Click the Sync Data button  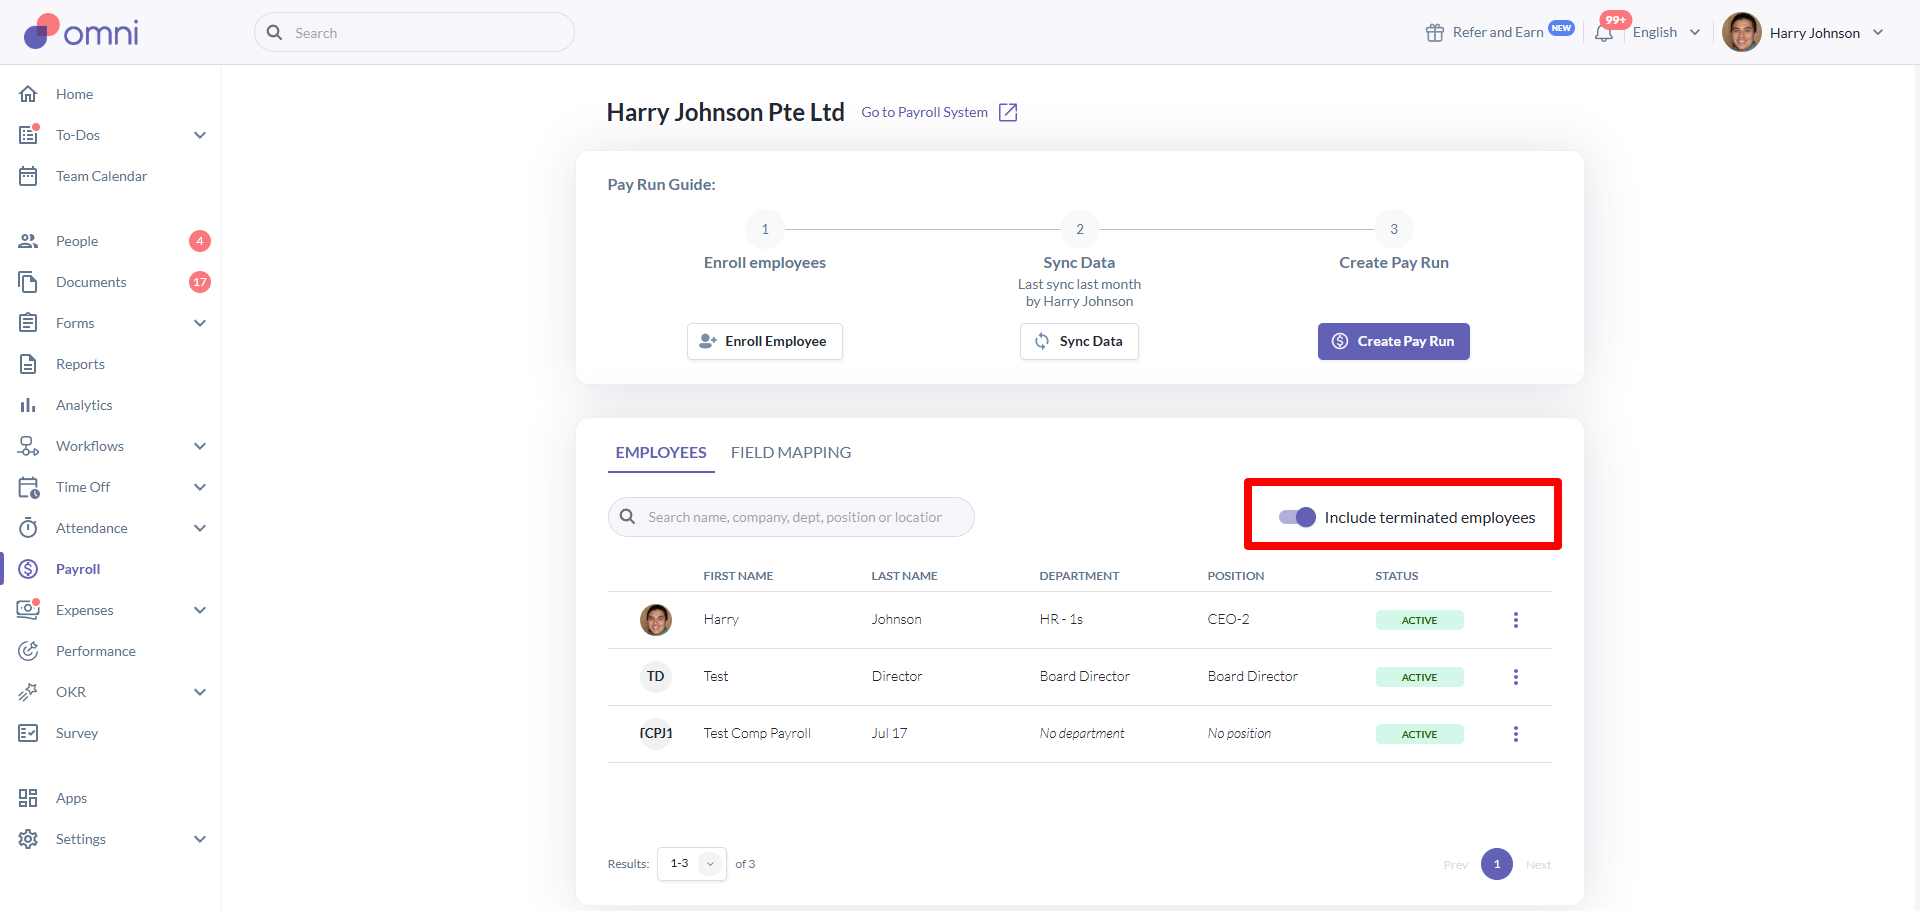pyautogui.click(x=1079, y=341)
